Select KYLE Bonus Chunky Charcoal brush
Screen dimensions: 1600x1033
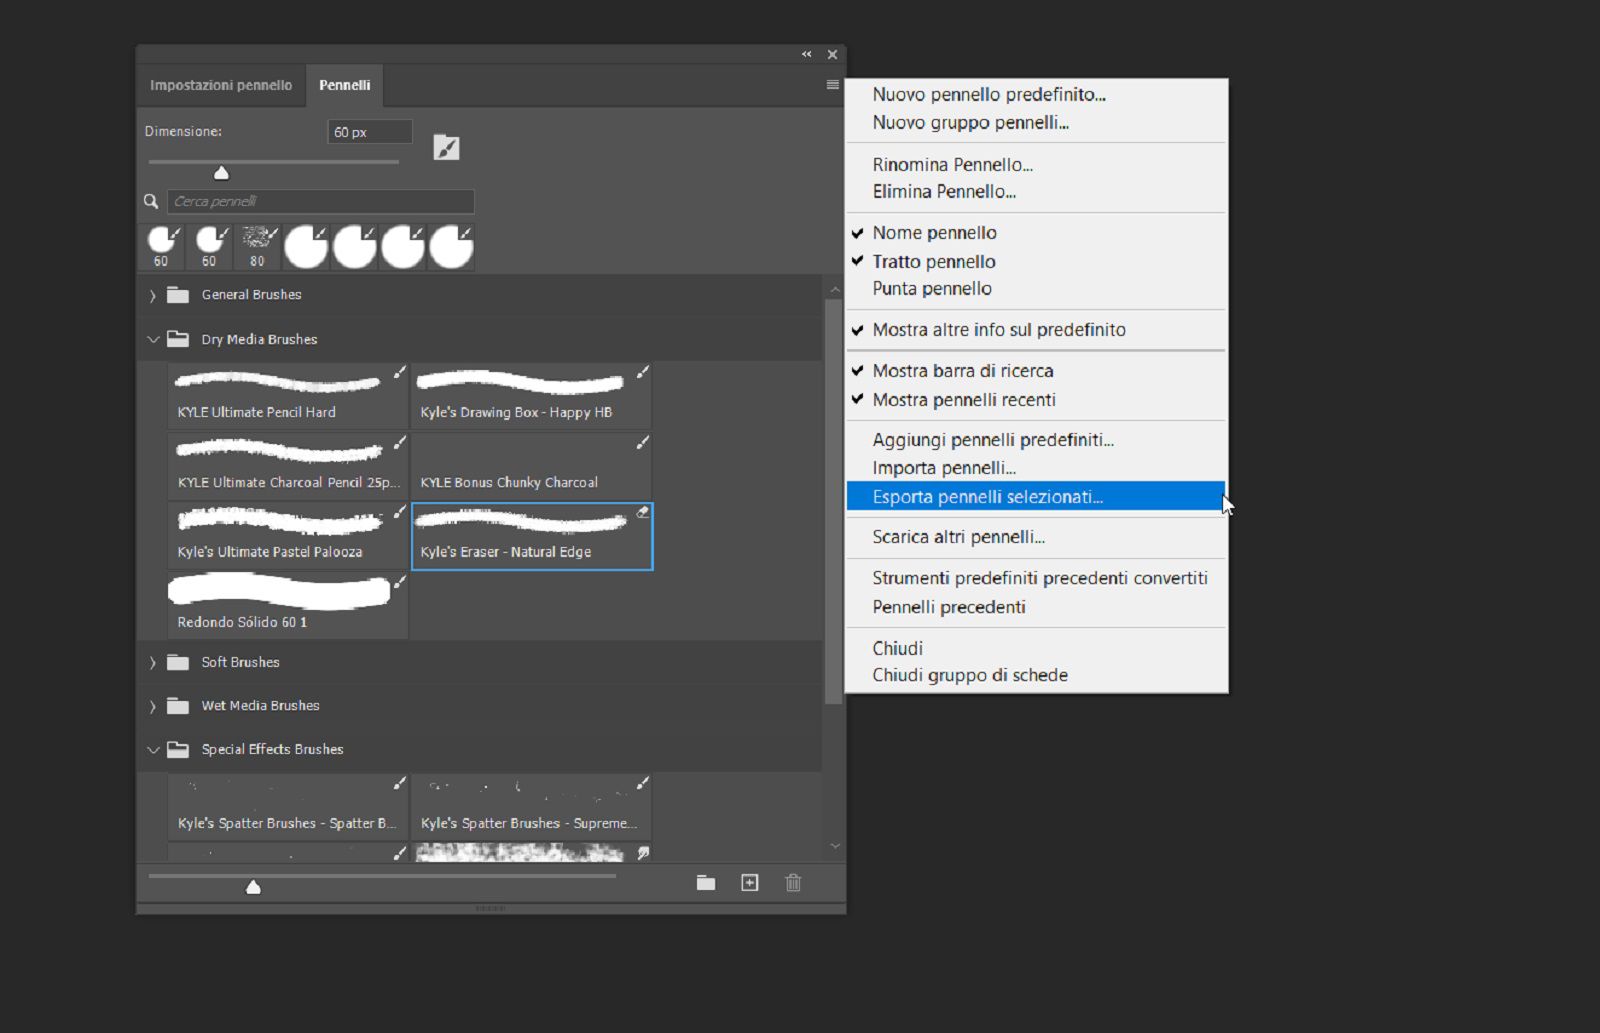click(x=531, y=465)
